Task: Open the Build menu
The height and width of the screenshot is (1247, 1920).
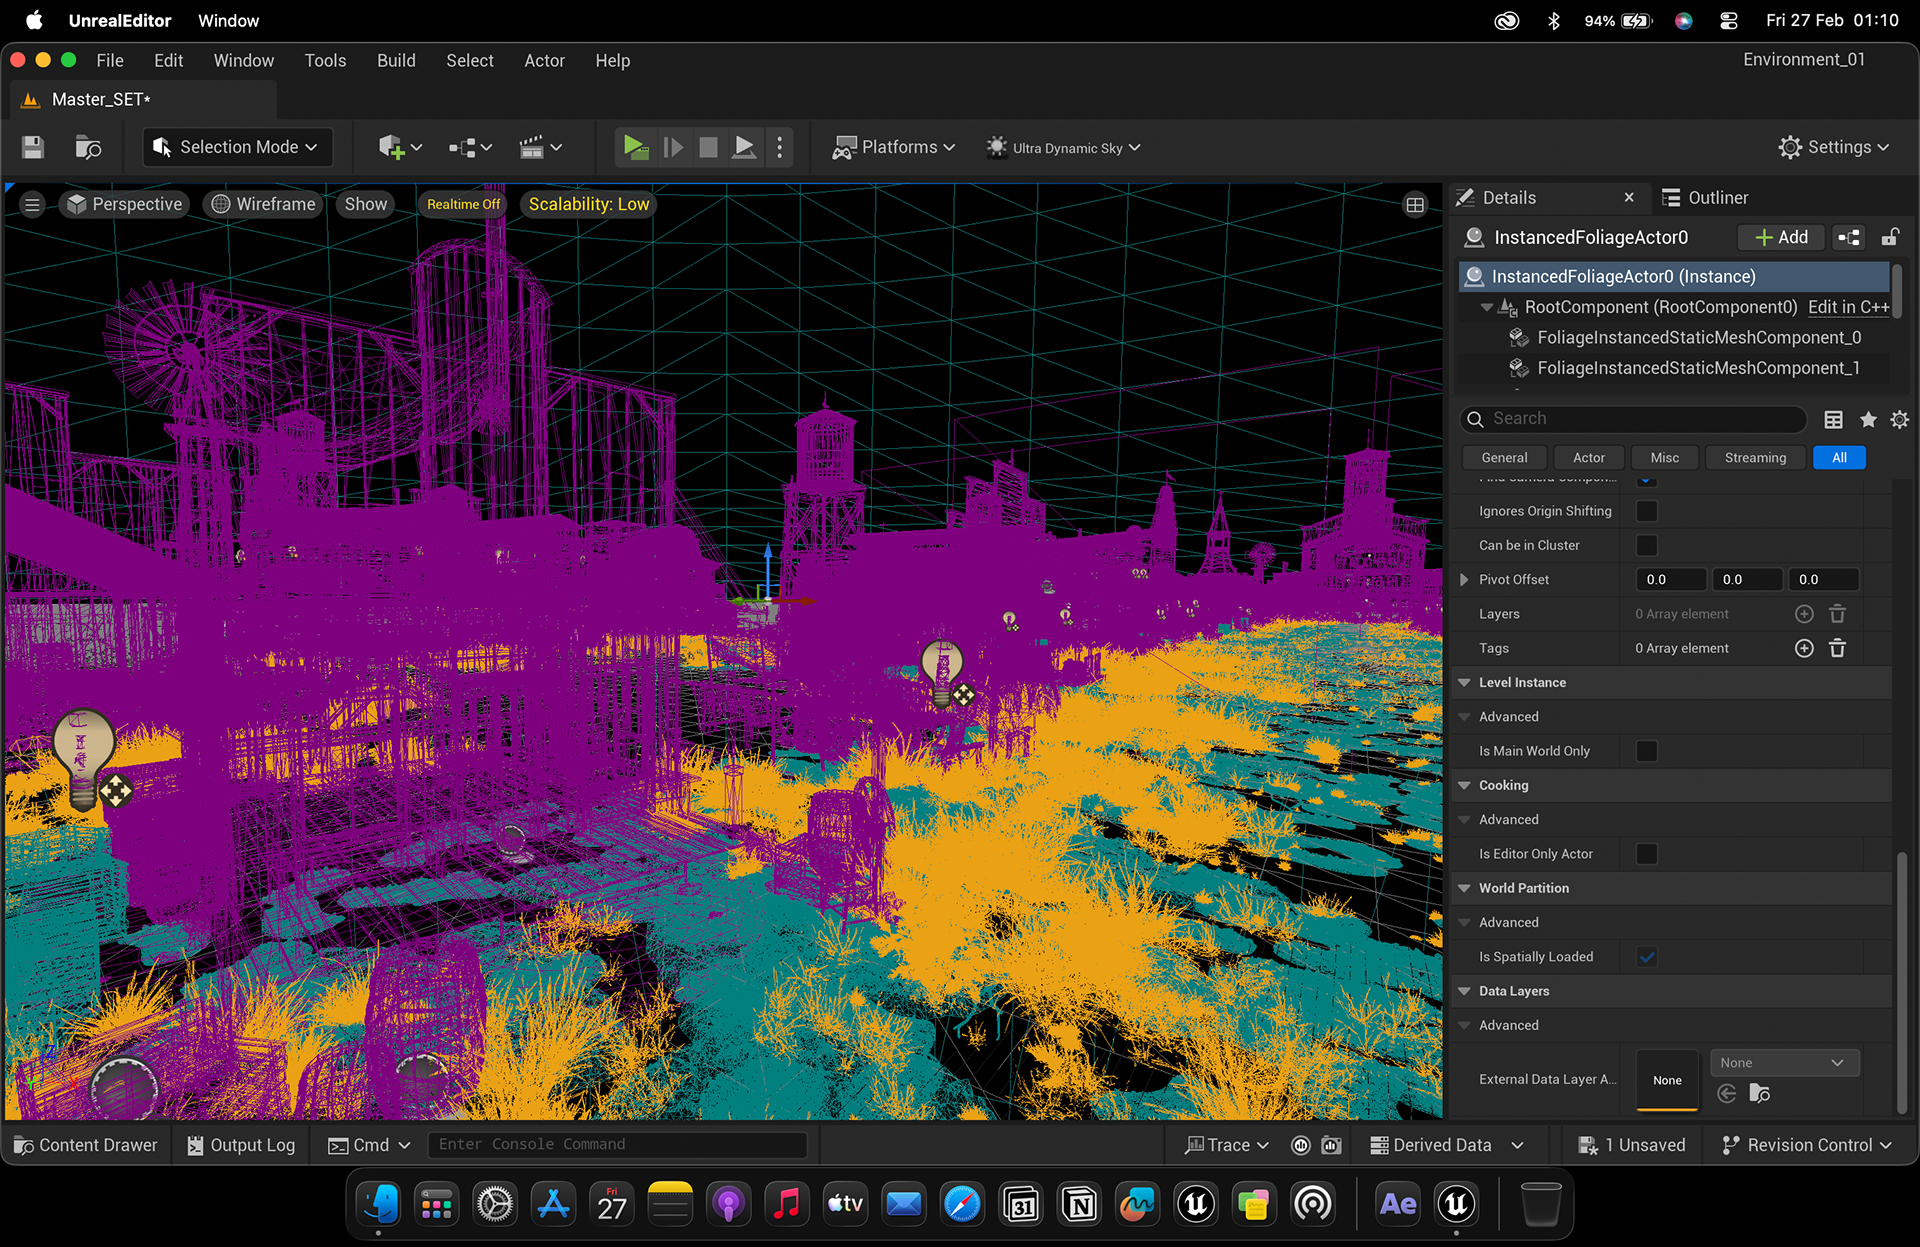Action: click(x=396, y=61)
